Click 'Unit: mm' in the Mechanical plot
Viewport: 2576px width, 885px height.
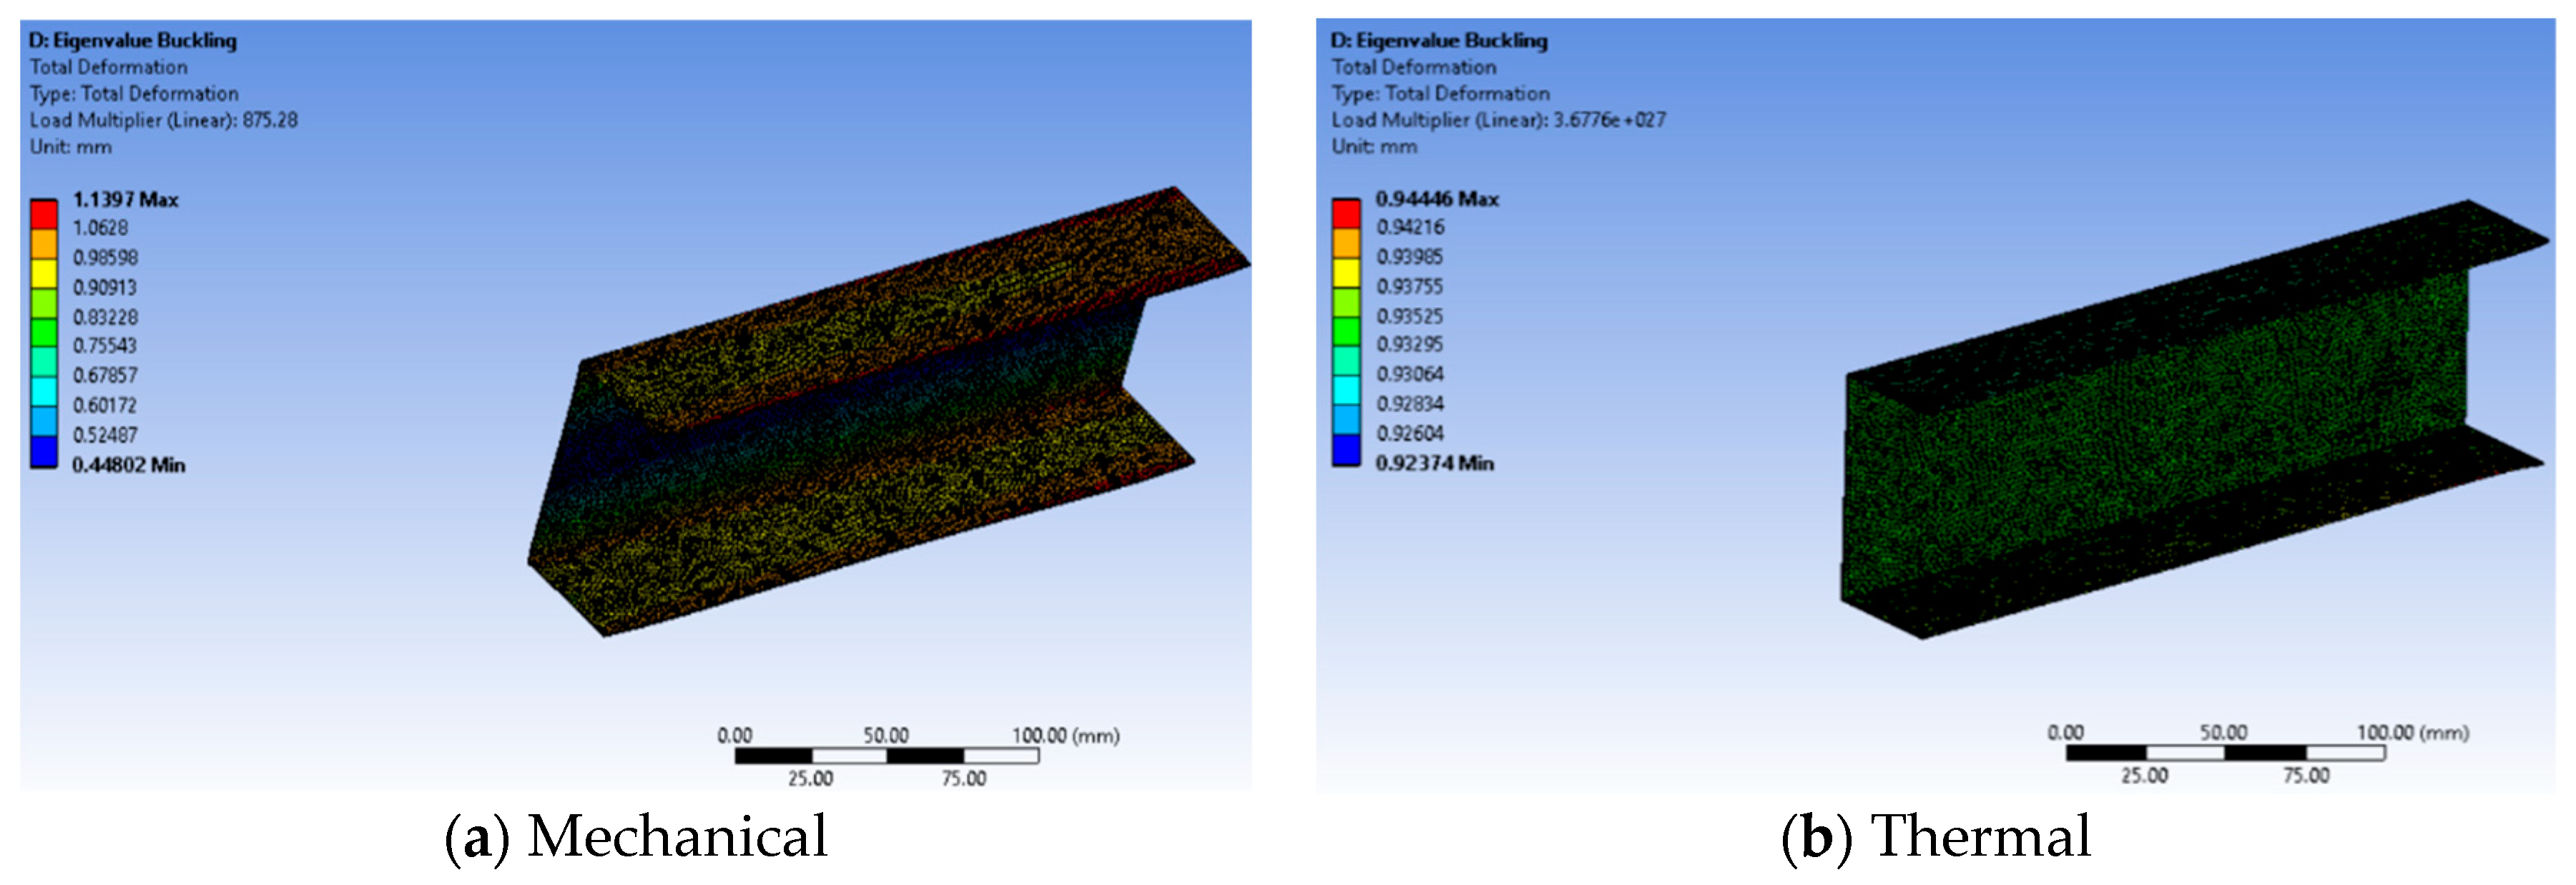70,147
